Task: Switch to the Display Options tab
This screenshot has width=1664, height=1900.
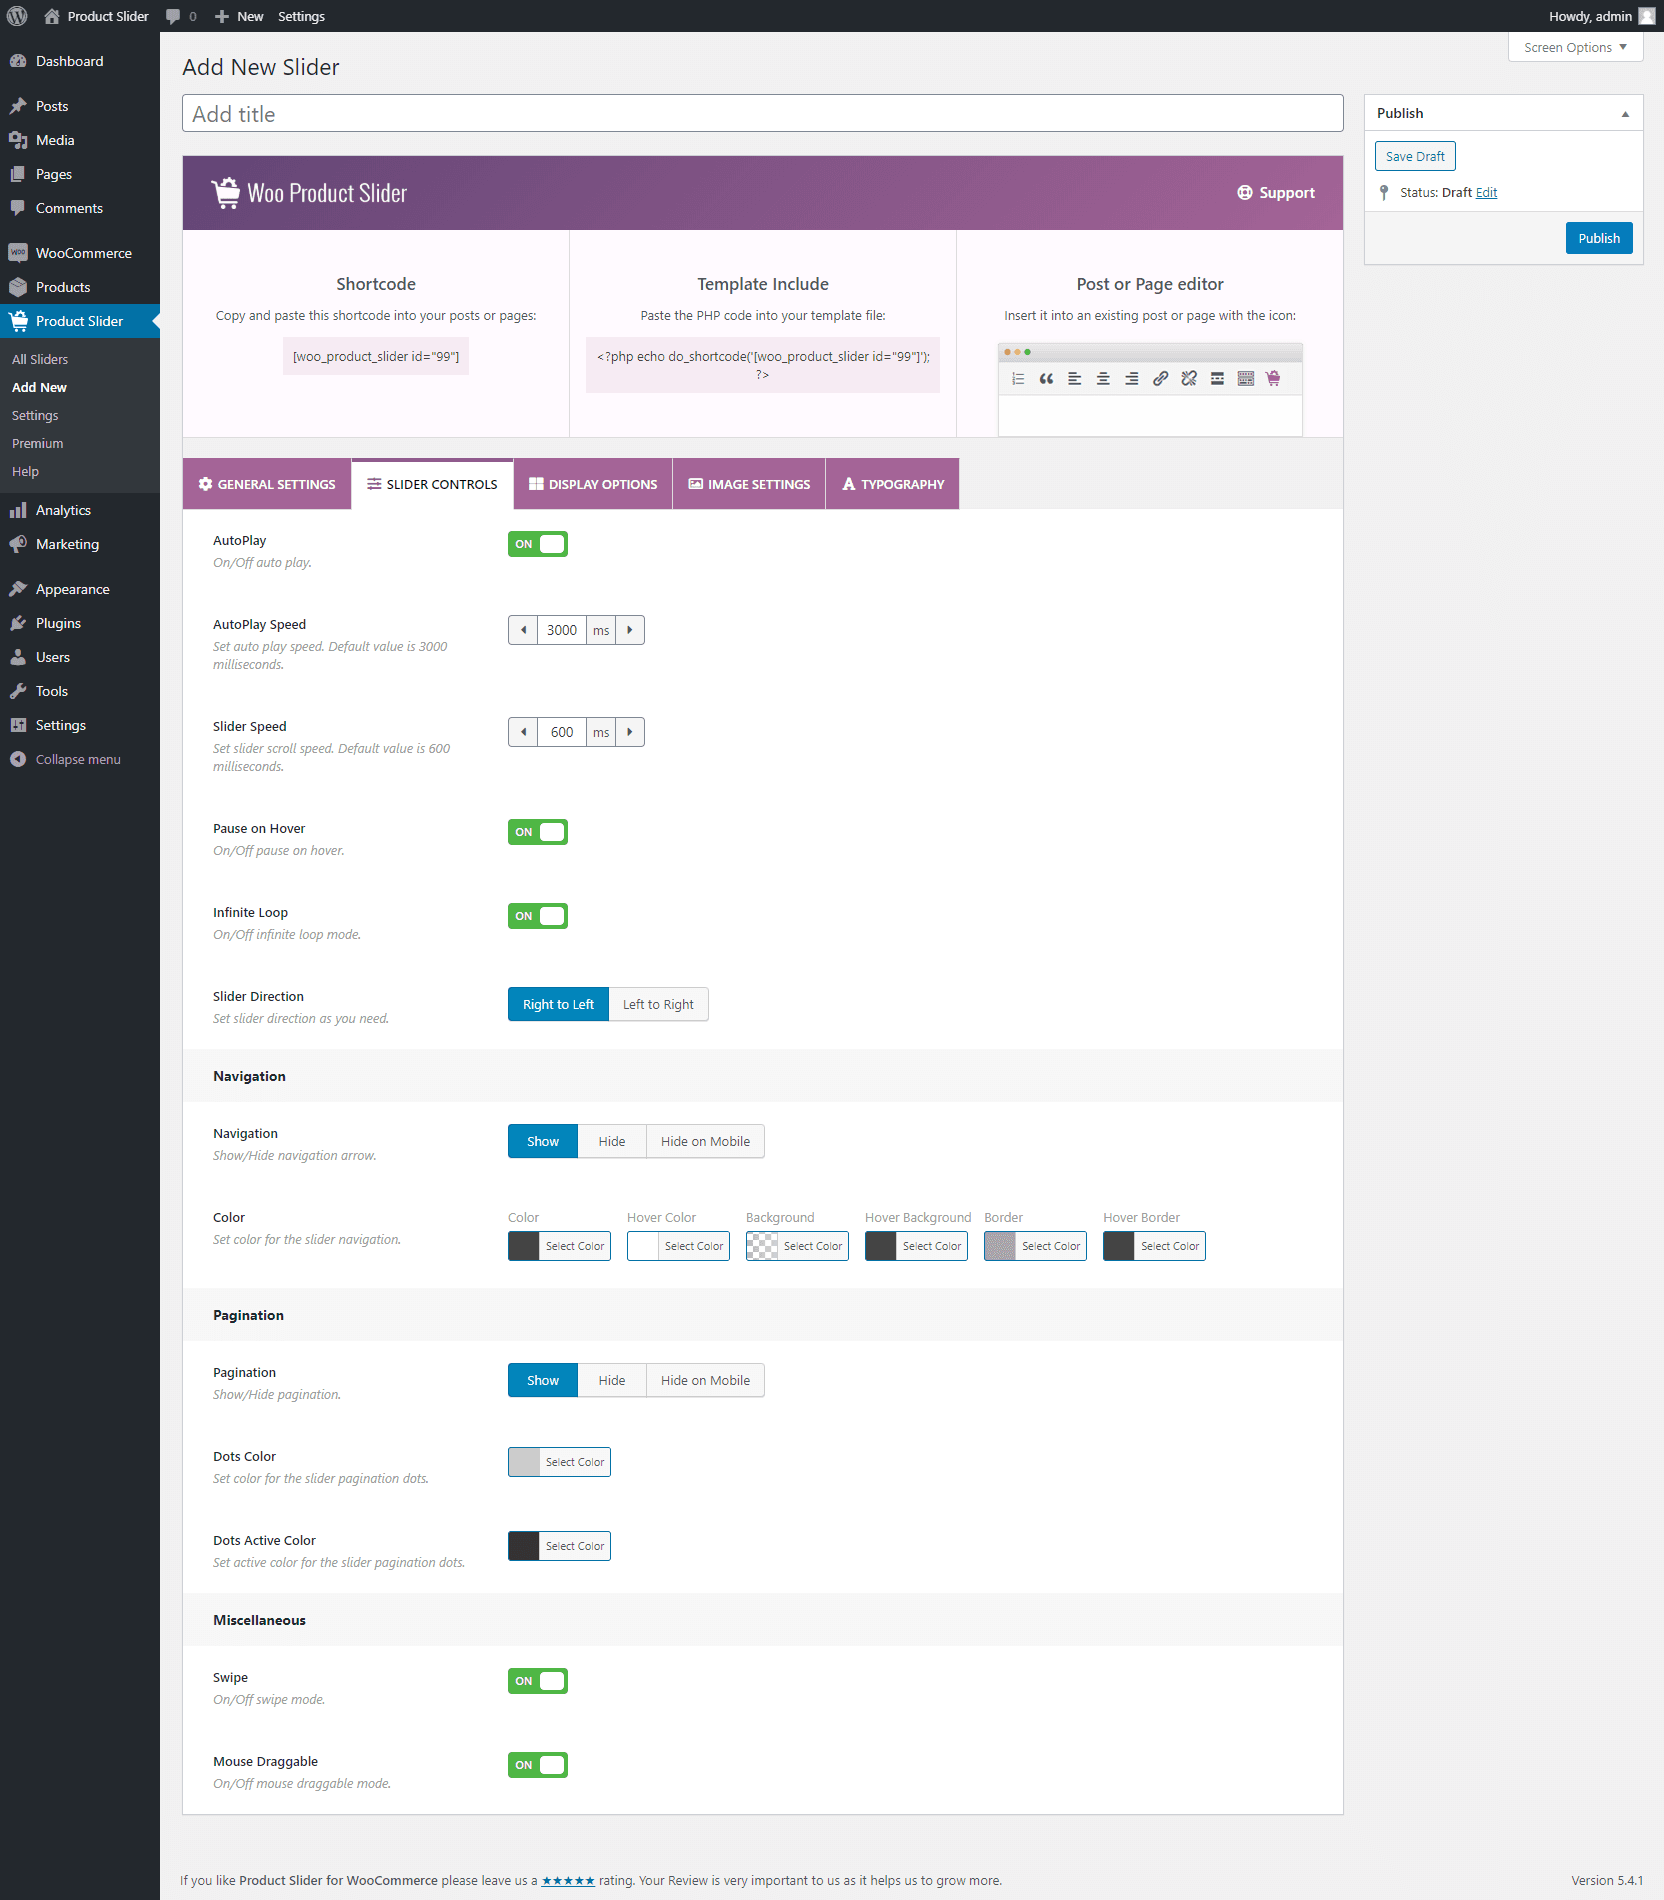Action: tap(593, 484)
